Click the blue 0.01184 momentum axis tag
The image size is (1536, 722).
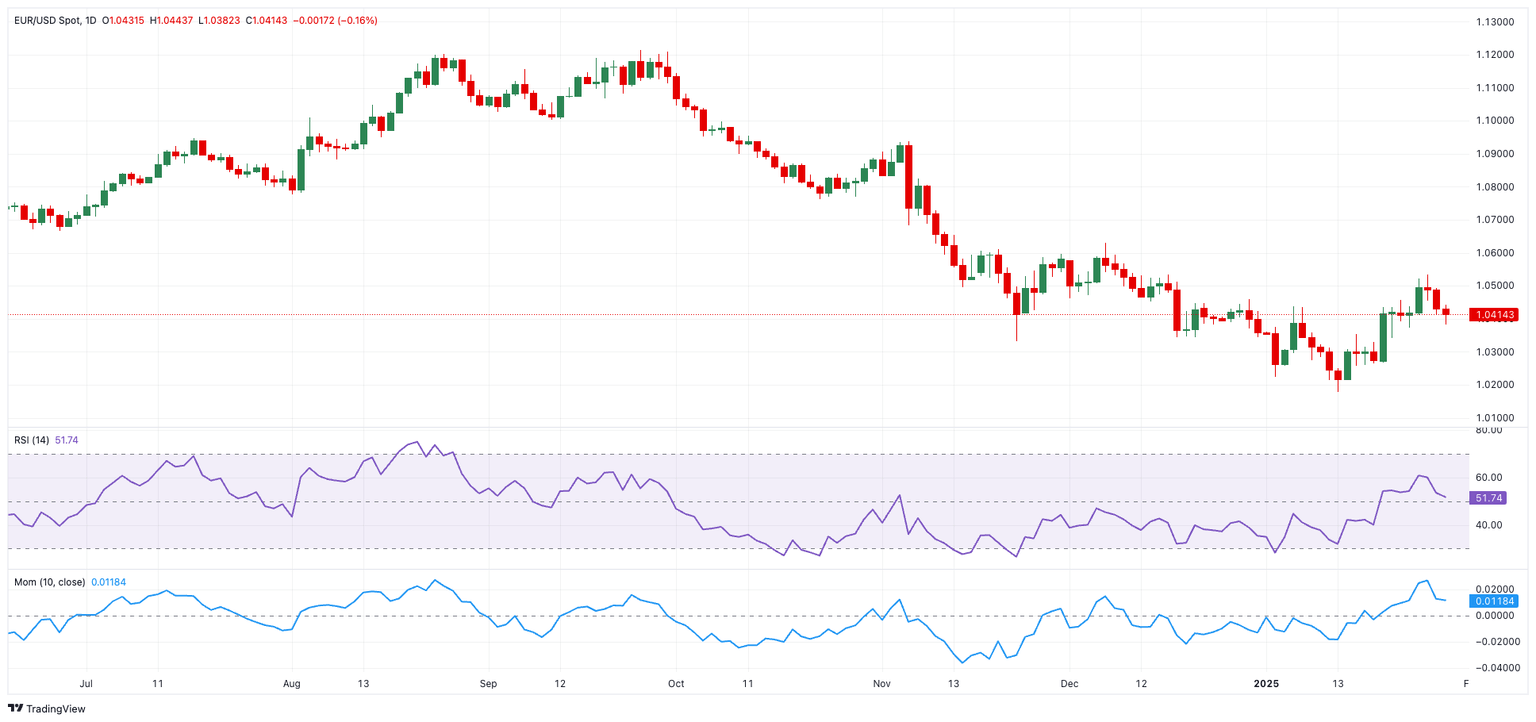coord(1494,601)
